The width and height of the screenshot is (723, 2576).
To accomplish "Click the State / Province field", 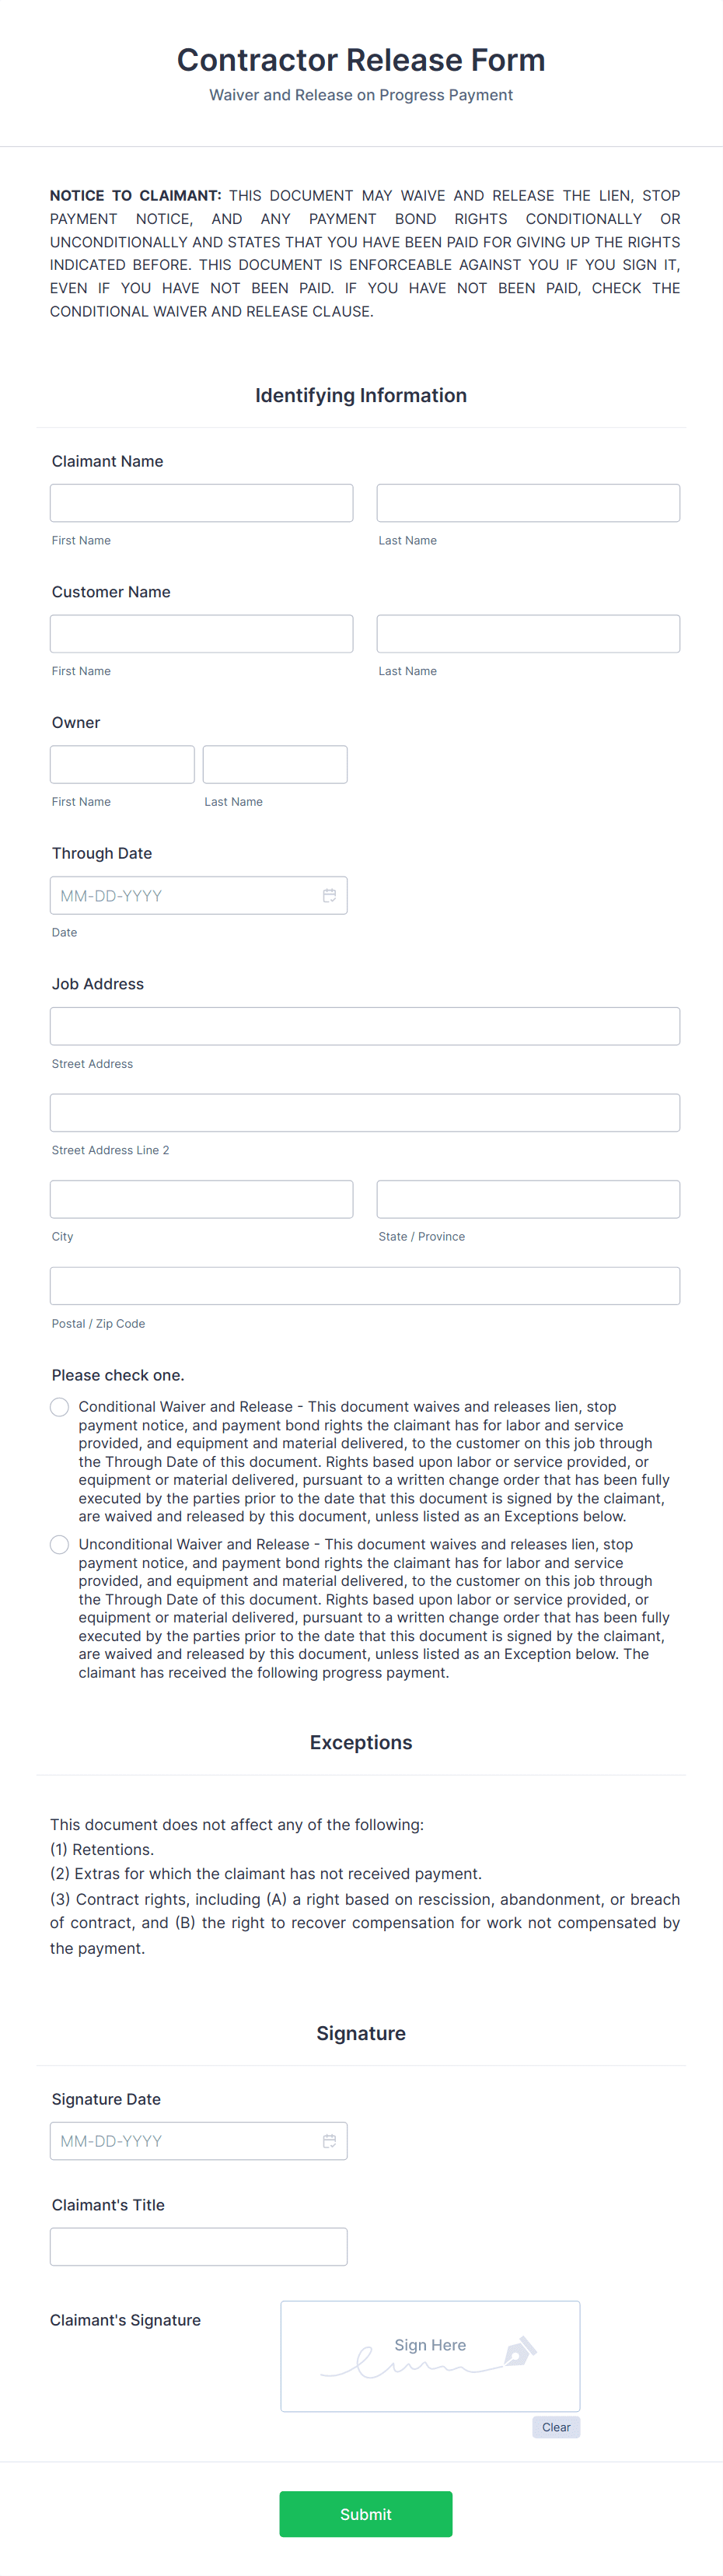I will point(528,1199).
